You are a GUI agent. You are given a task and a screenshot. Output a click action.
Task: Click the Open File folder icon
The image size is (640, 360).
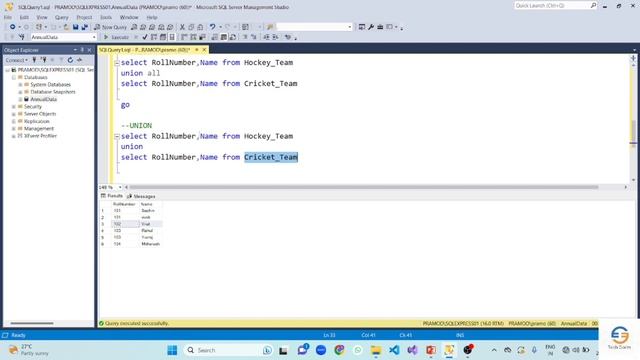66,27
